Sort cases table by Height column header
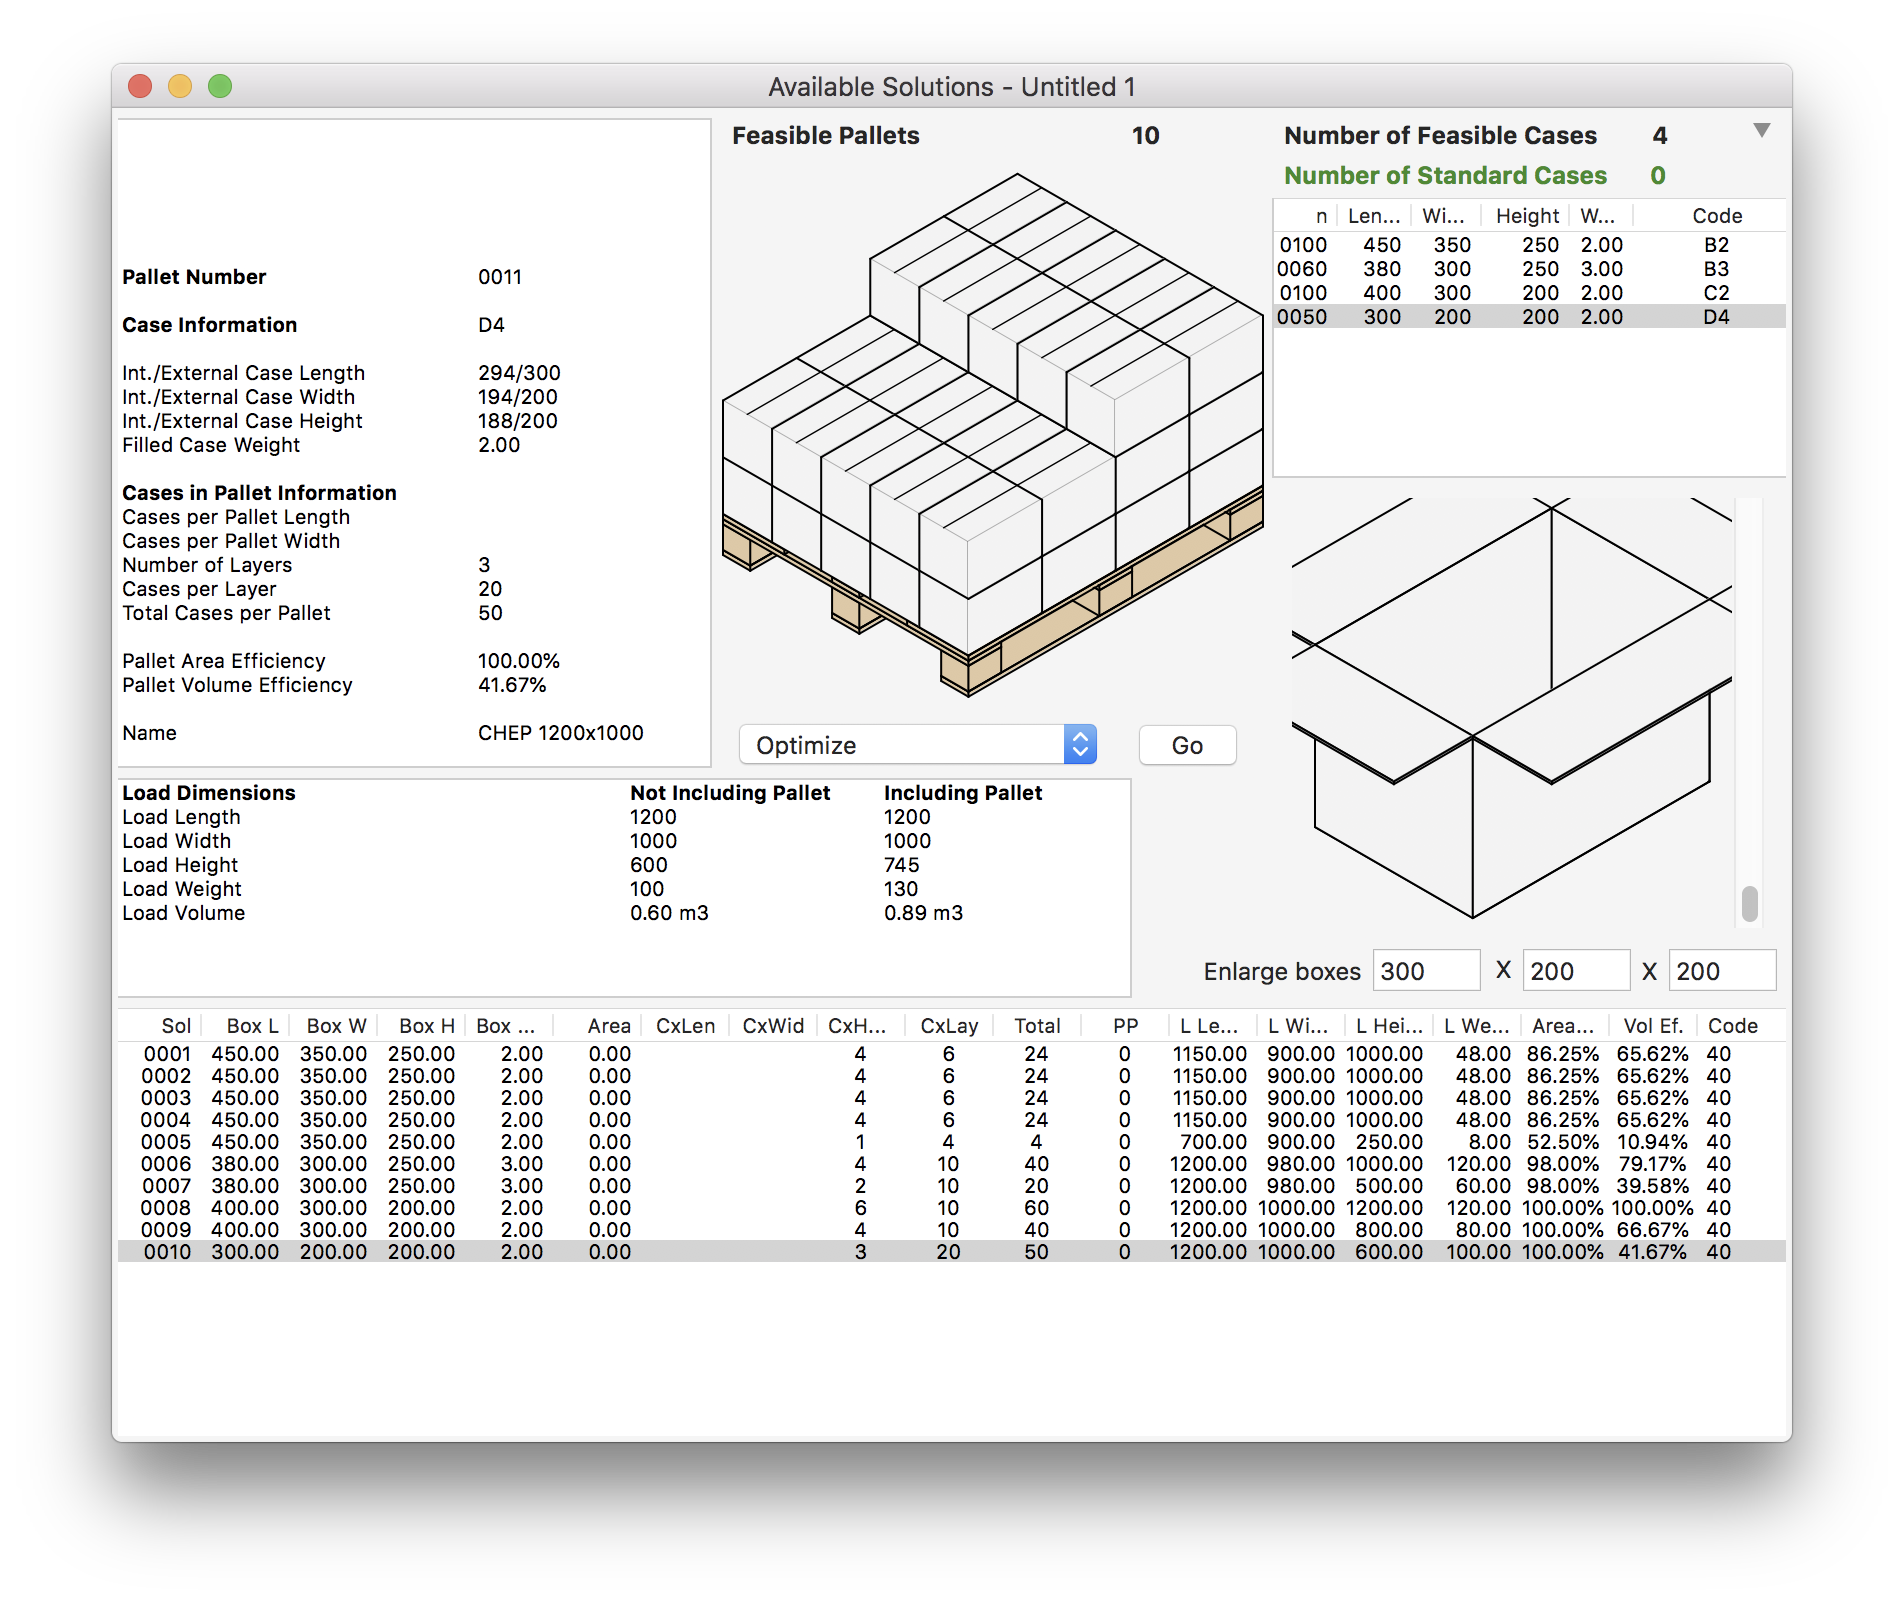This screenshot has height=1602, width=1904. 1527,216
